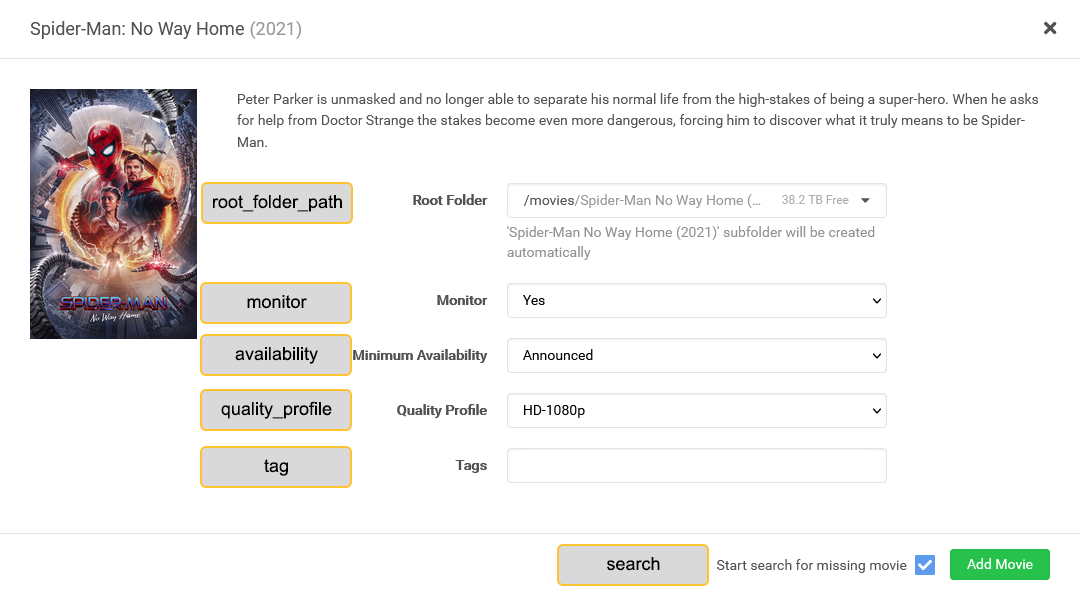
Task: Click the green Add Movie button
Action: (999, 564)
